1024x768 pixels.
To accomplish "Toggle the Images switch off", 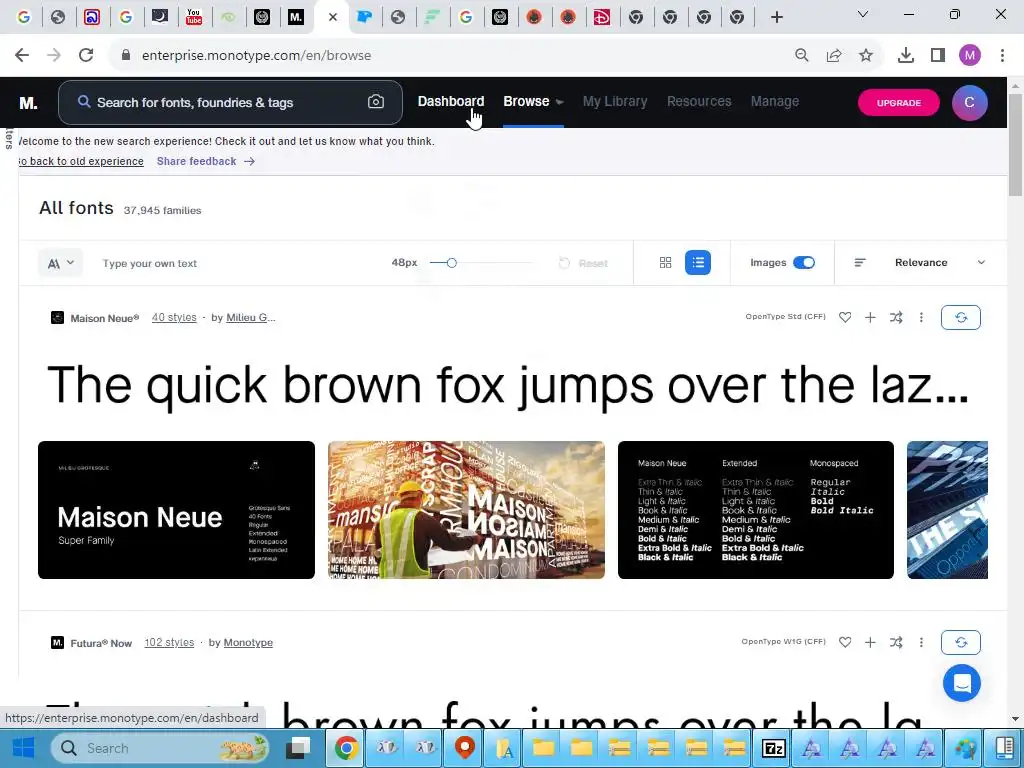I will click(804, 263).
